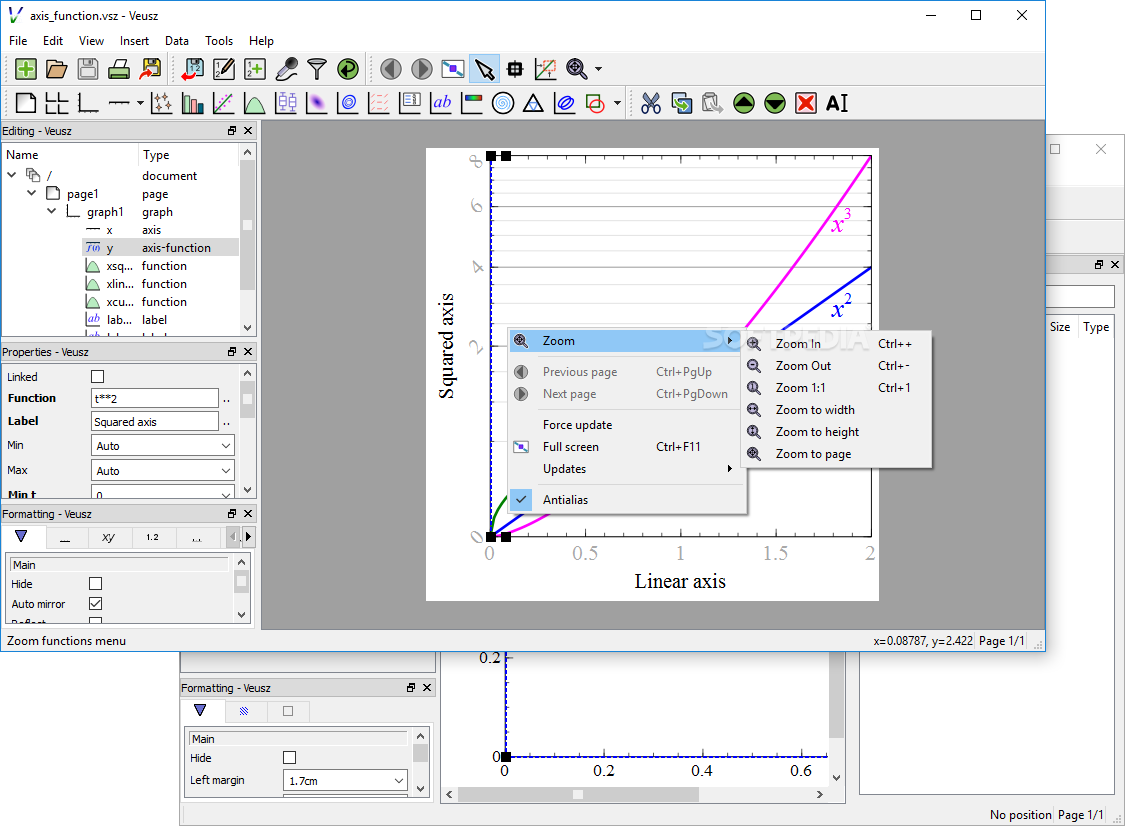Insert a contour plot widget

348,103
